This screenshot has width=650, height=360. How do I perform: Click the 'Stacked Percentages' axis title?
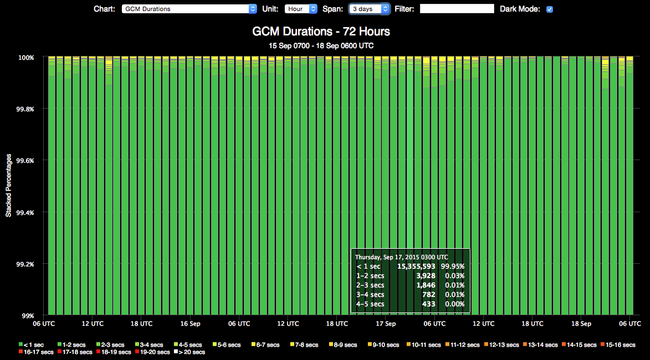[x=8, y=186]
